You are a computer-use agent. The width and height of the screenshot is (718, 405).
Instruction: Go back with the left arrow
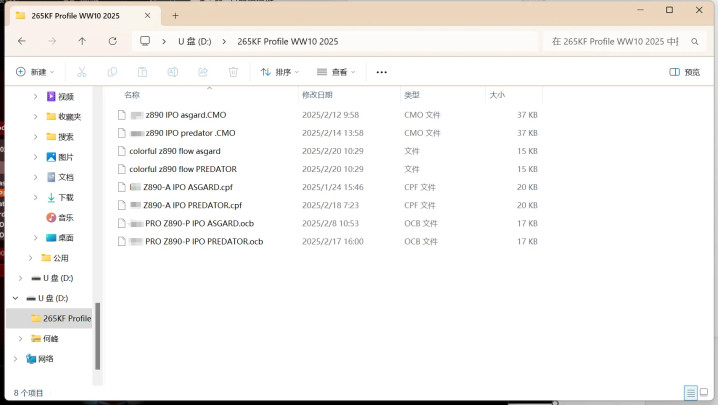coord(22,41)
